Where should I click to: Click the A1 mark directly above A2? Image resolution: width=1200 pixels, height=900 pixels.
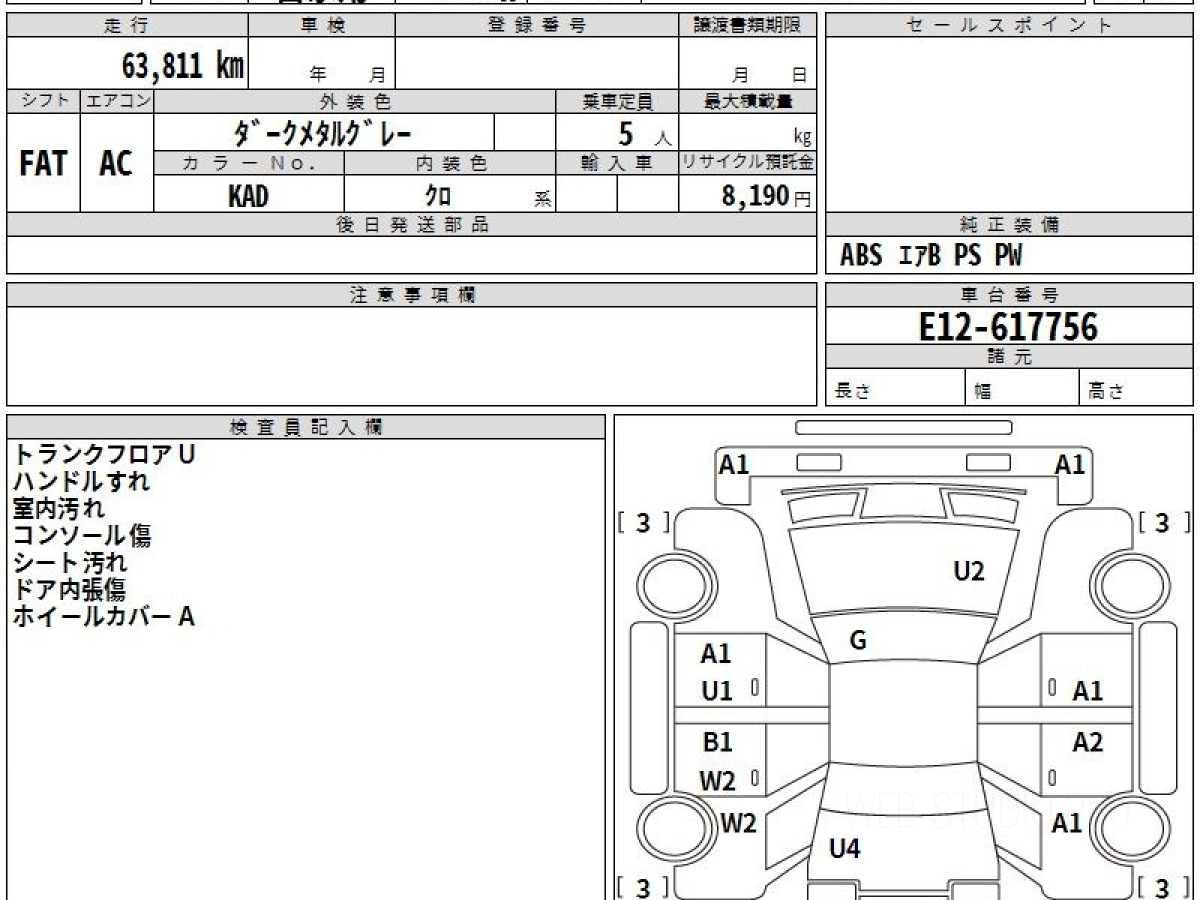(1088, 690)
